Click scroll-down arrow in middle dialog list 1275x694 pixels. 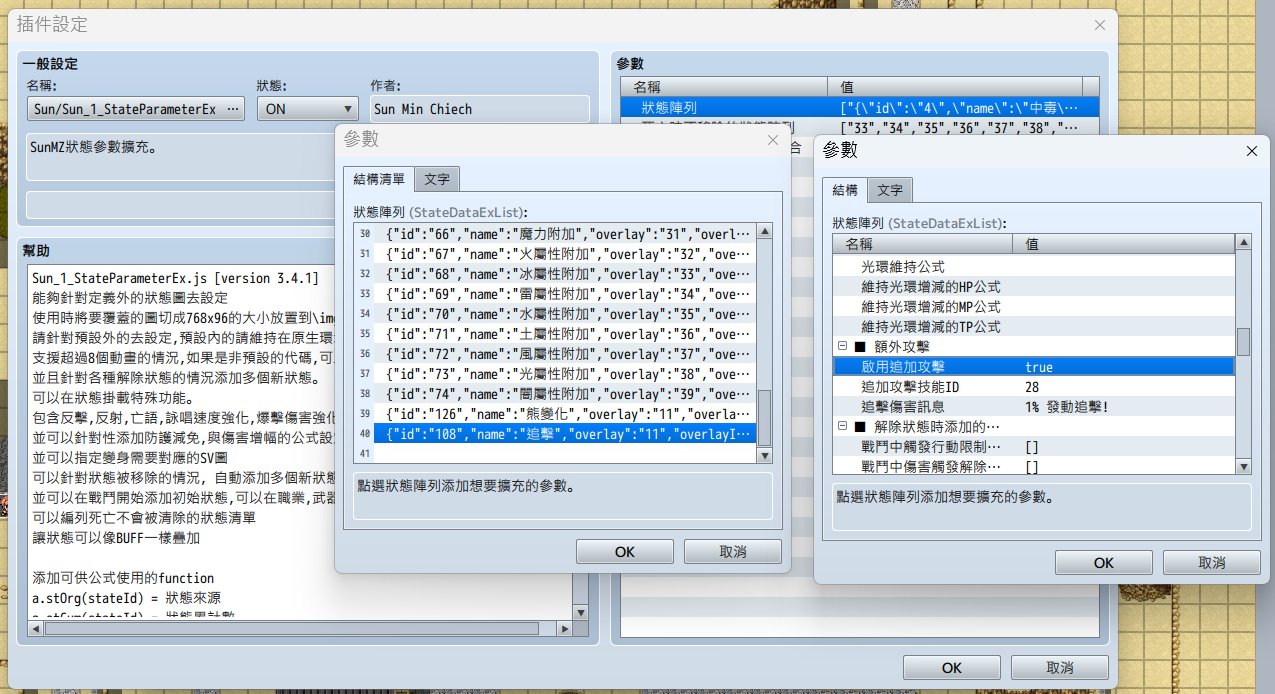[x=765, y=456]
